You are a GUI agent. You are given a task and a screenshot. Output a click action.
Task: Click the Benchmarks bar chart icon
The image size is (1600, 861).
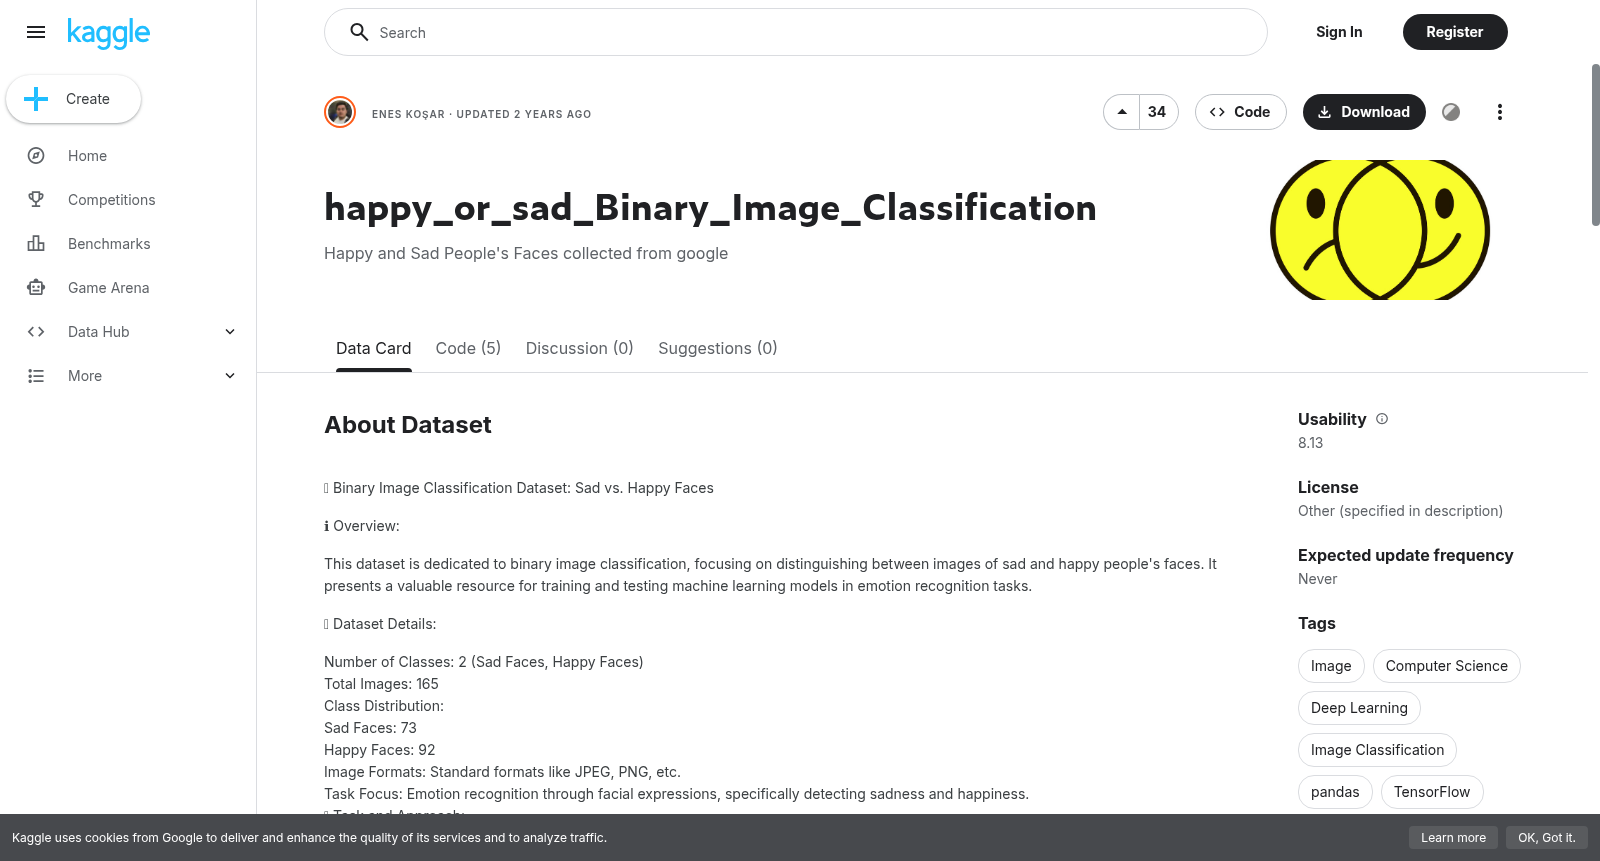coord(36,244)
